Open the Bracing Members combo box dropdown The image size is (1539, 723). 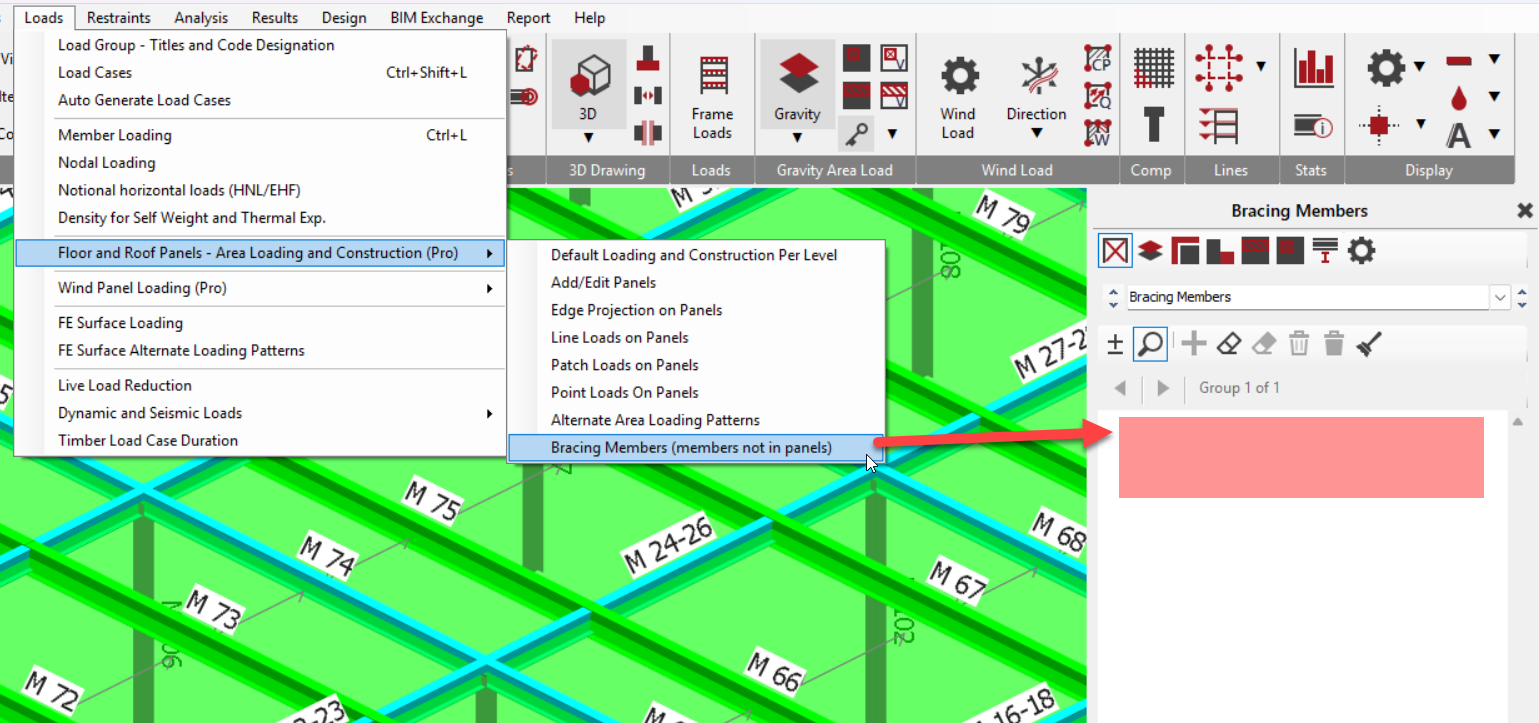[x=1500, y=297]
